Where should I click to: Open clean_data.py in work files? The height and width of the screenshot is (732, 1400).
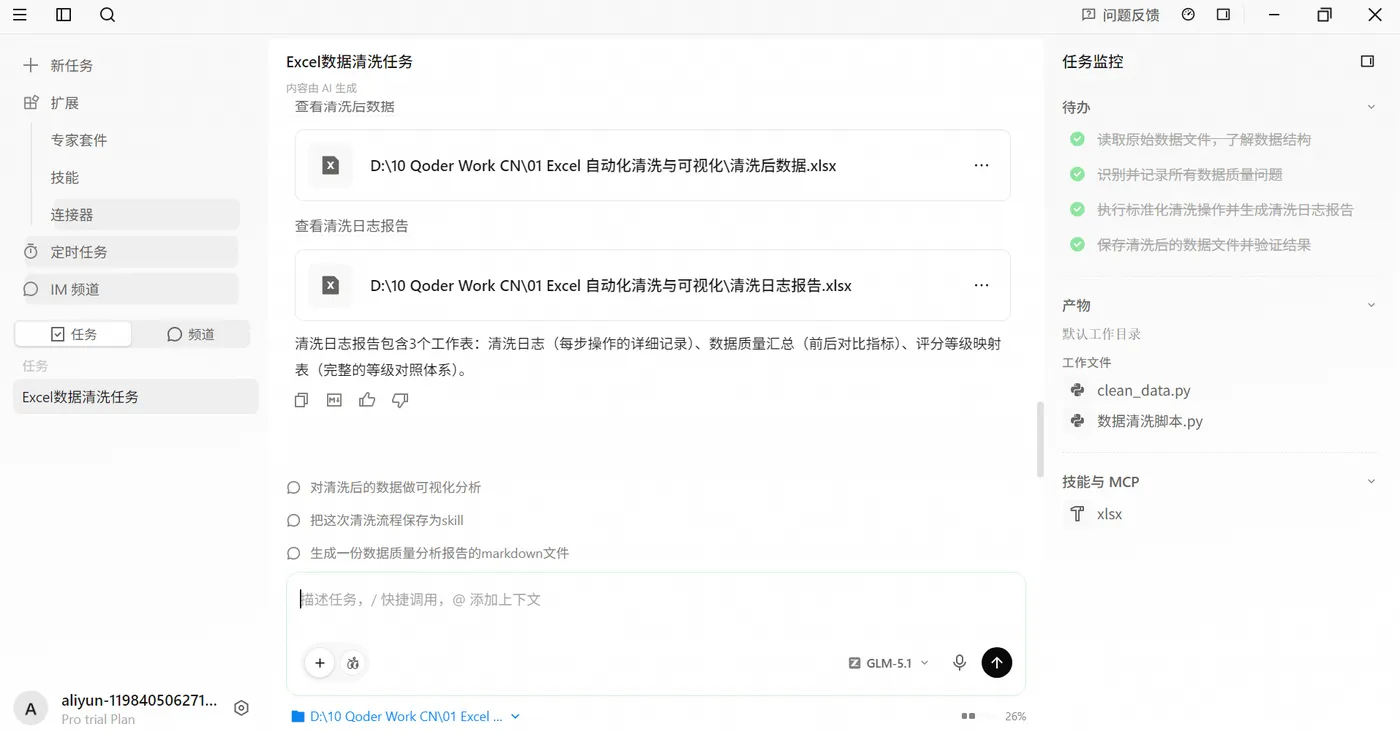pos(1144,390)
